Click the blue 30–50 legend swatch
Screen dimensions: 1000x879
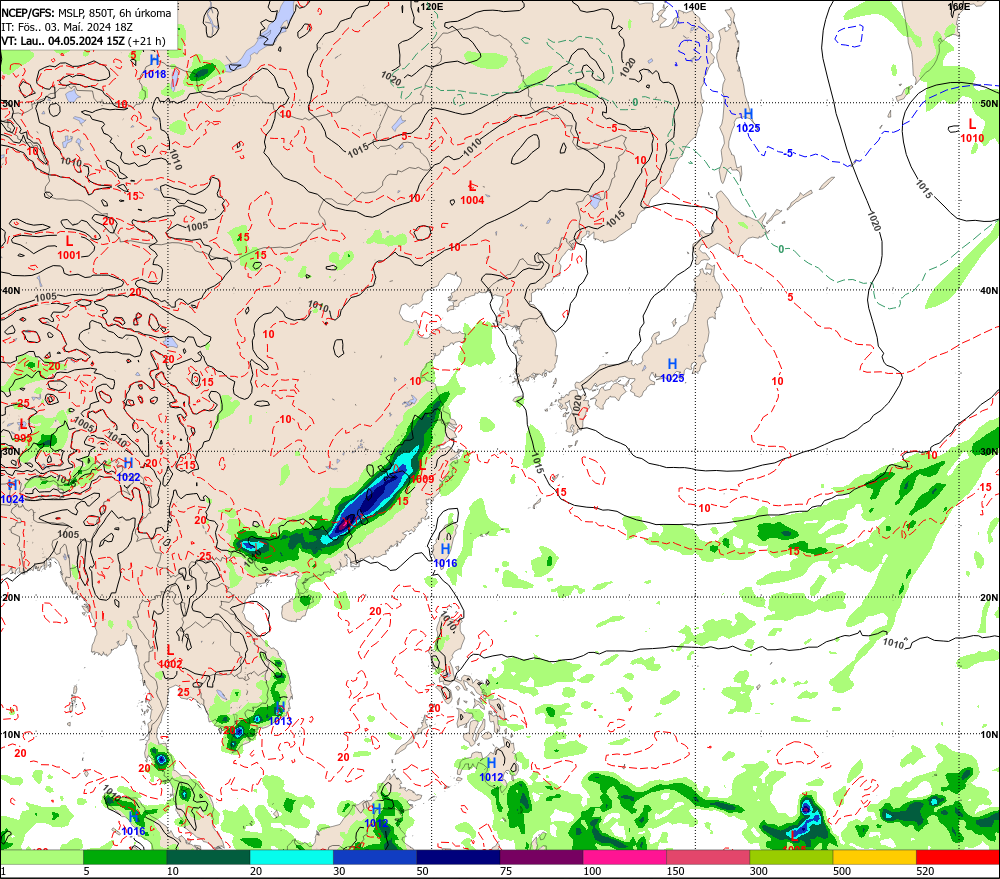pos(375,857)
